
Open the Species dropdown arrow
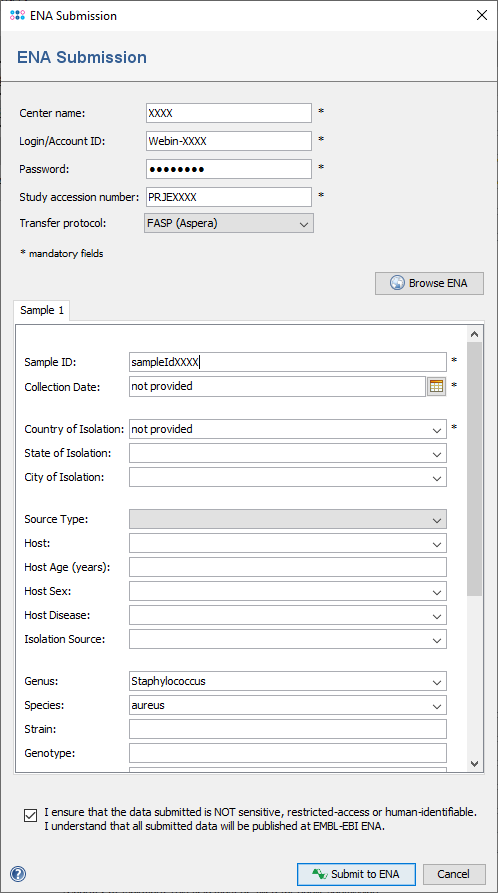coord(436,706)
